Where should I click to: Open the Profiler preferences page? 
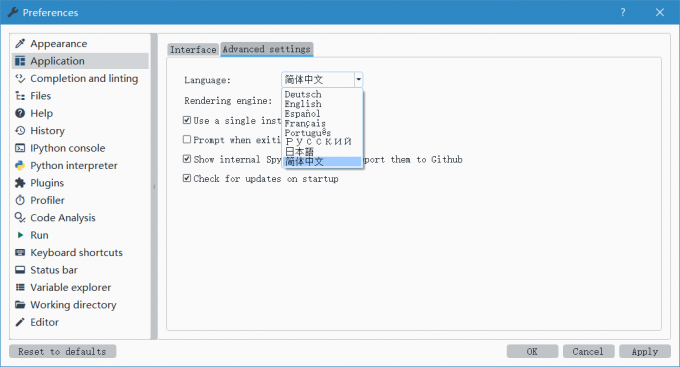[80, 200]
